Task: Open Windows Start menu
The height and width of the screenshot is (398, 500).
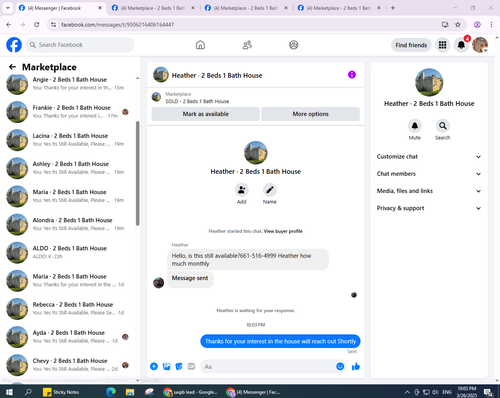Action: [x=9, y=392]
